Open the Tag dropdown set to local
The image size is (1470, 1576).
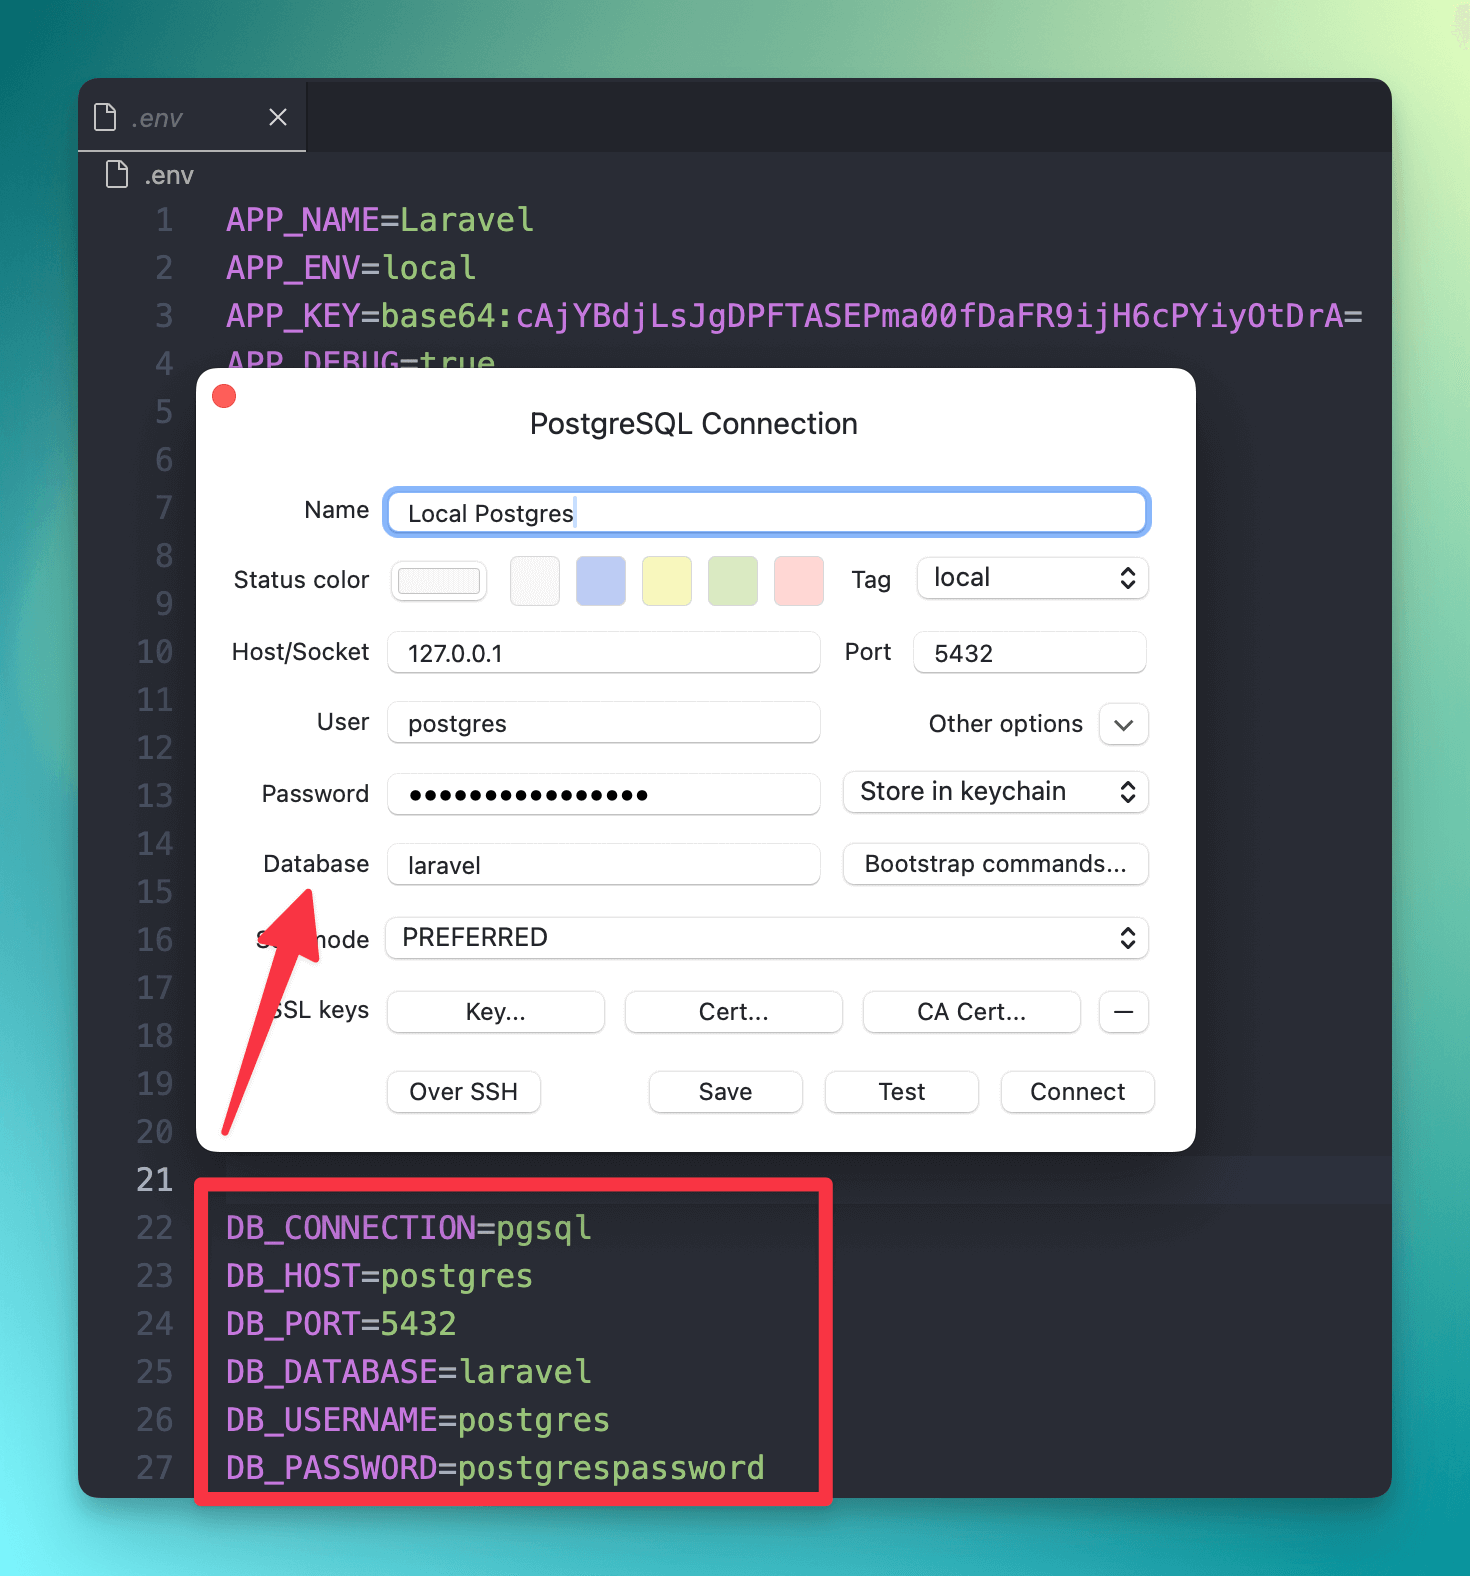pos(1033,578)
